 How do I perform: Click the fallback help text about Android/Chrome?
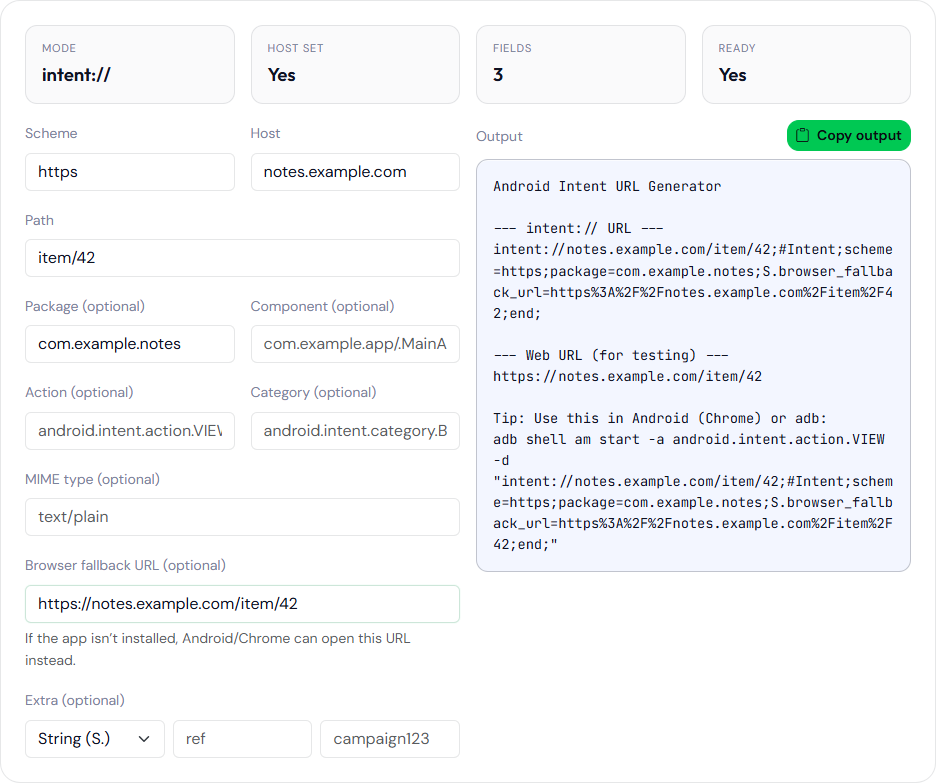(217, 649)
